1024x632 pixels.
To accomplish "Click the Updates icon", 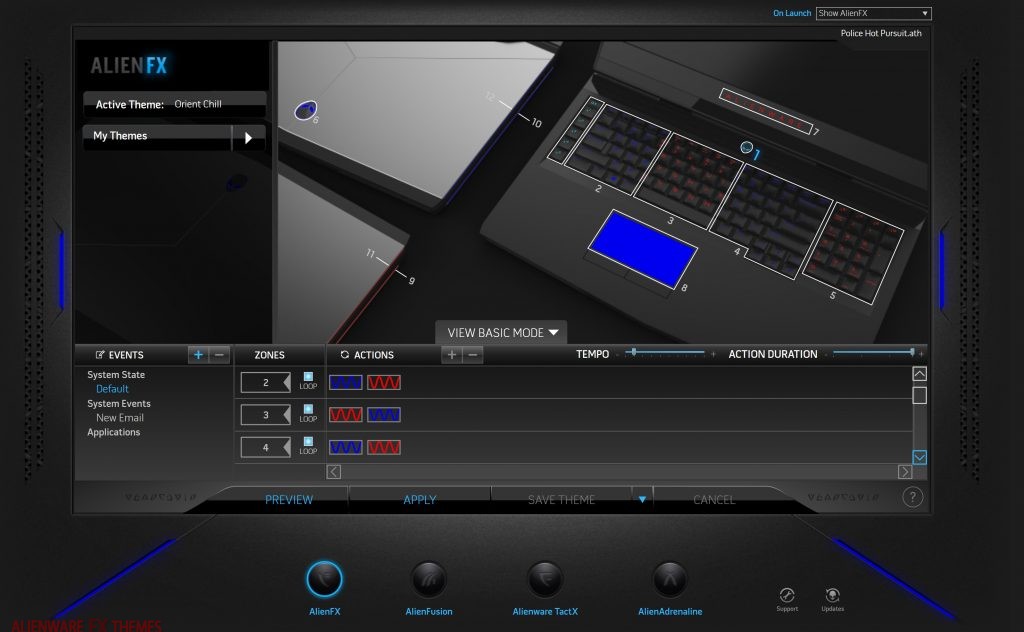I will [832, 595].
